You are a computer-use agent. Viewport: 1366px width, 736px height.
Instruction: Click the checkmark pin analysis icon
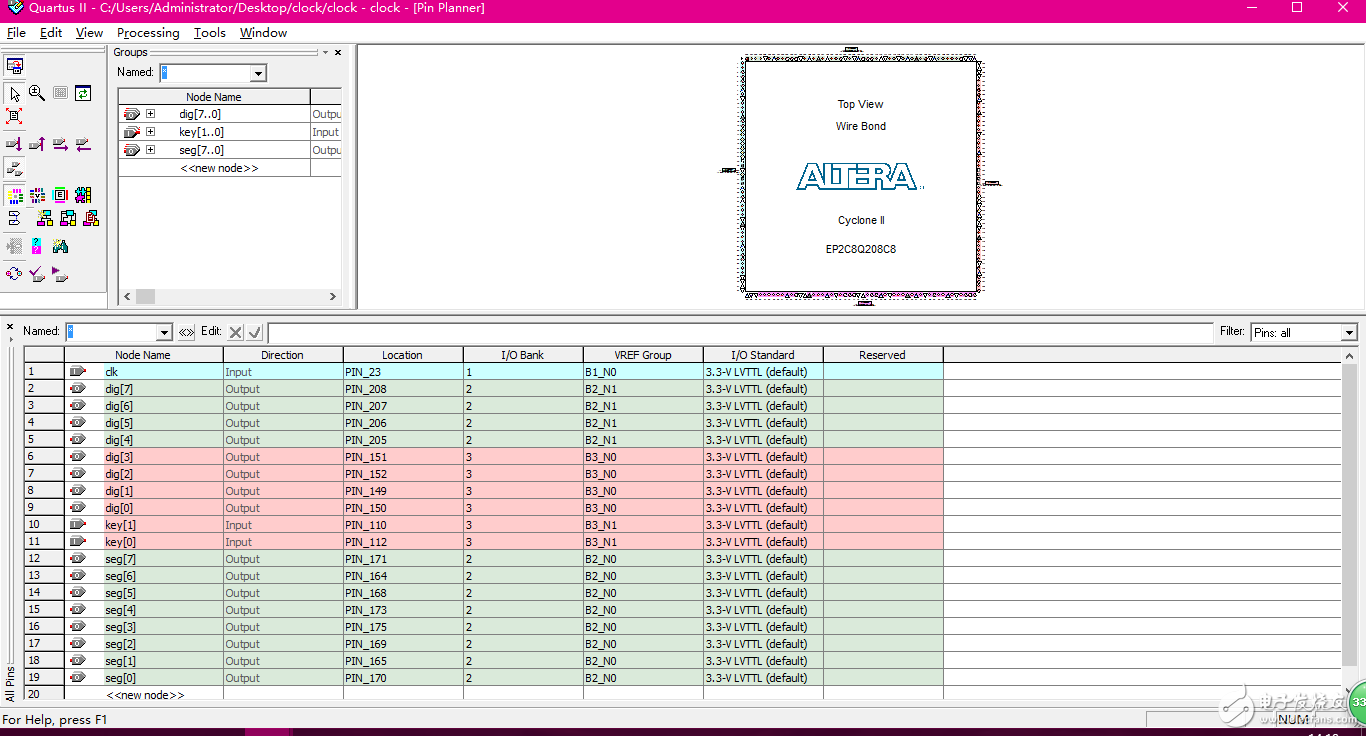pyautogui.click(x=37, y=273)
